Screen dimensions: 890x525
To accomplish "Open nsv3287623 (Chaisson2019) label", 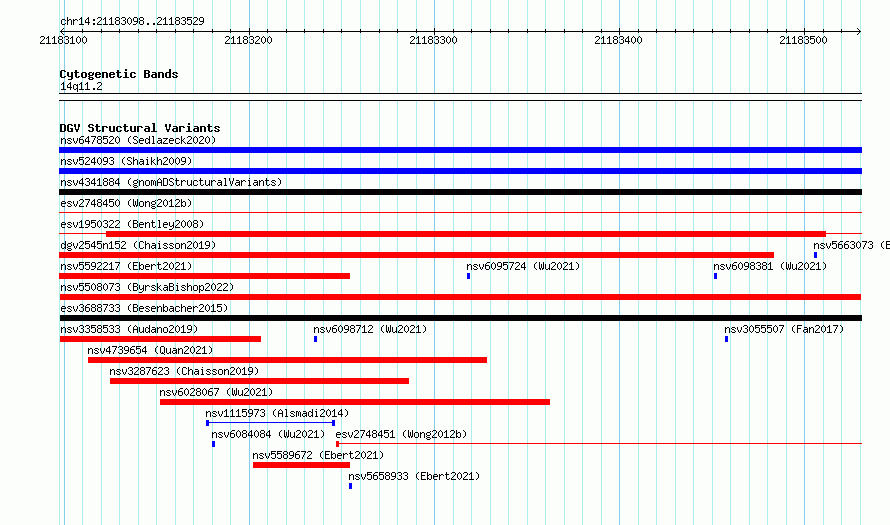I will click(184, 371).
